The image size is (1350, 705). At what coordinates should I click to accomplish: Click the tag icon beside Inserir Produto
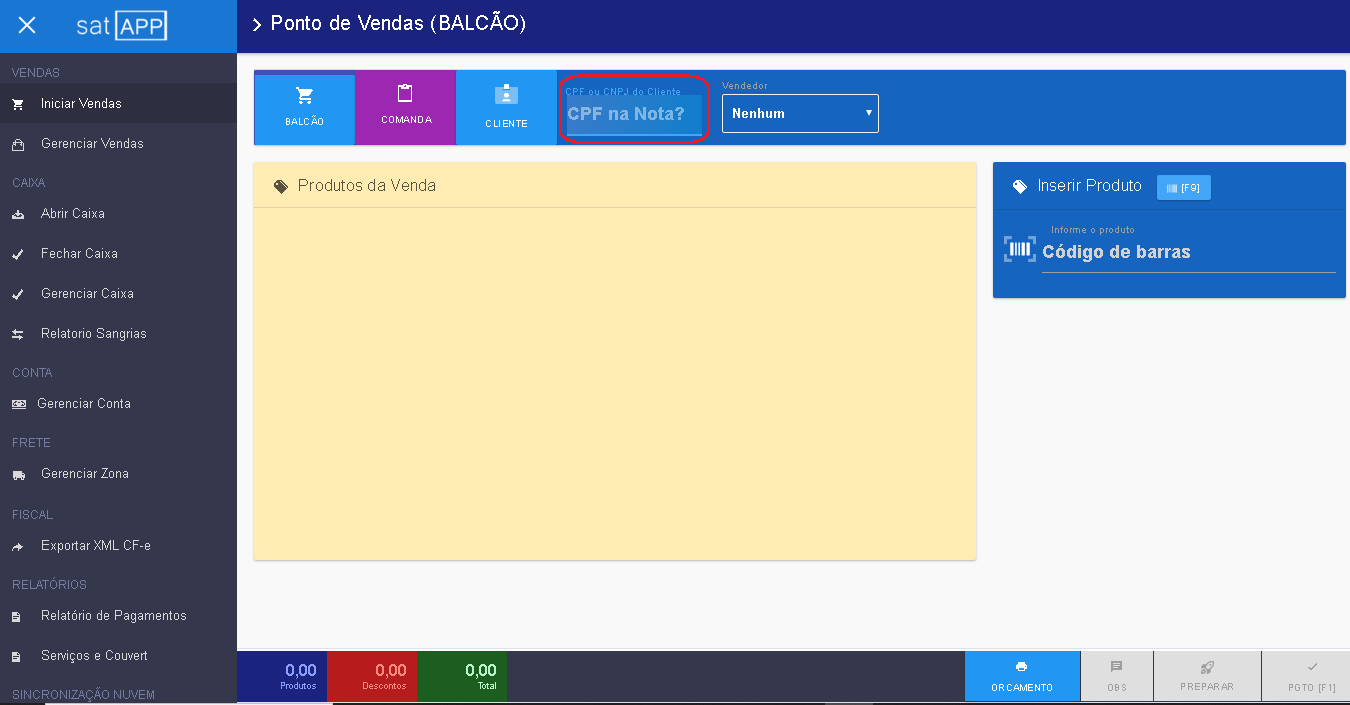coord(1019,186)
